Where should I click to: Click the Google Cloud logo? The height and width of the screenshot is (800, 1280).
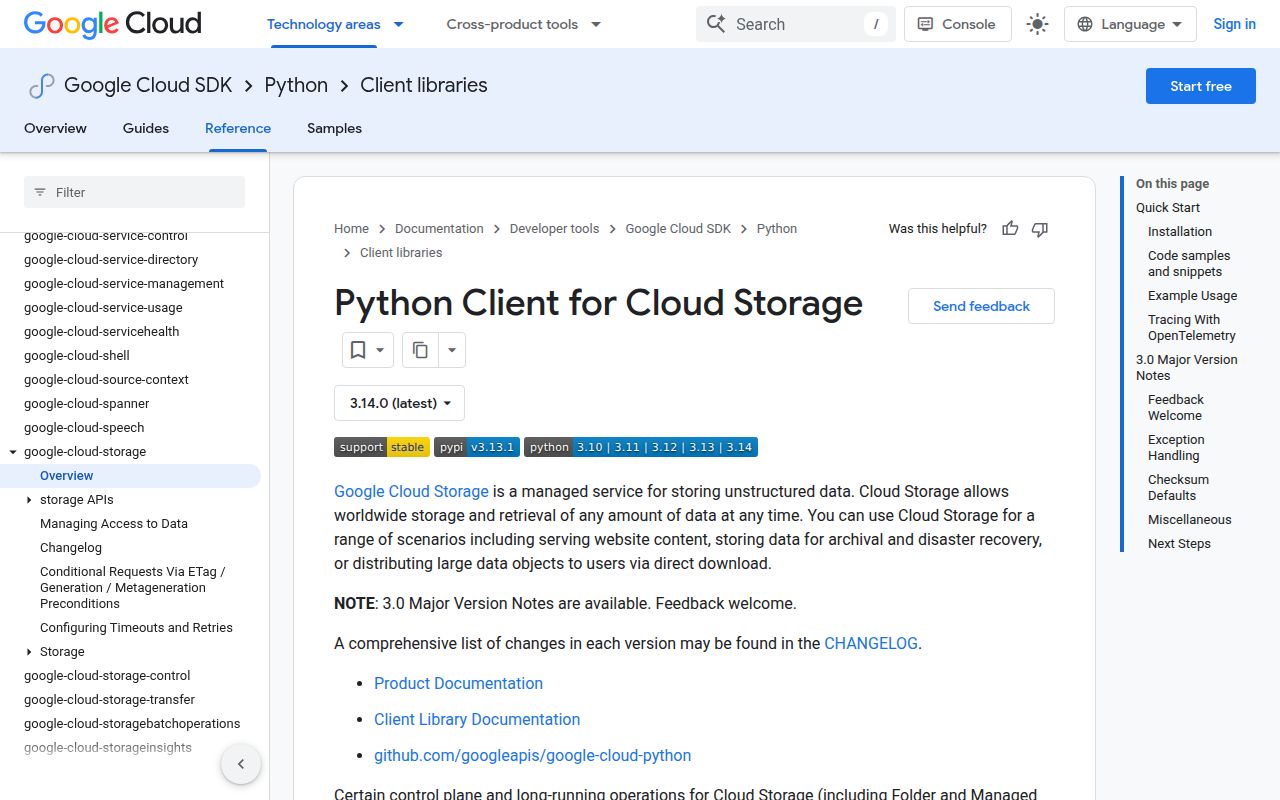[x=112, y=24]
